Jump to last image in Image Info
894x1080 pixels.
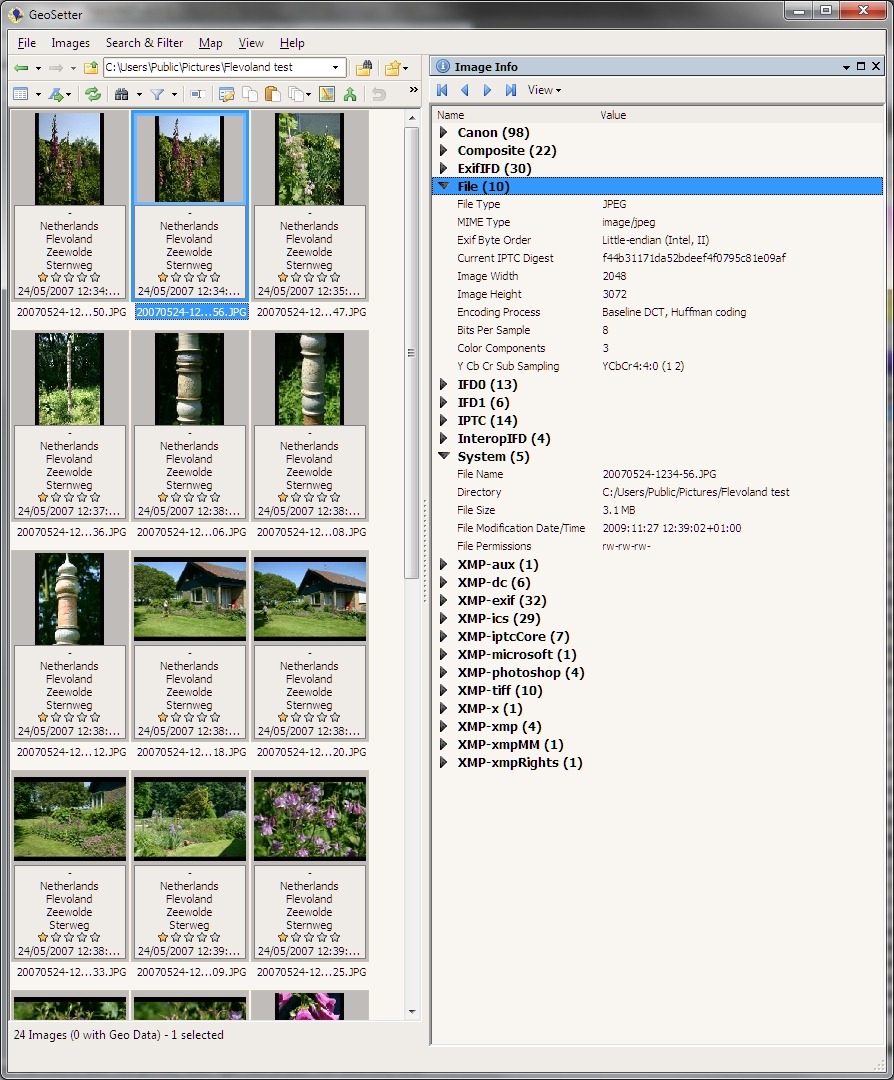[511, 90]
